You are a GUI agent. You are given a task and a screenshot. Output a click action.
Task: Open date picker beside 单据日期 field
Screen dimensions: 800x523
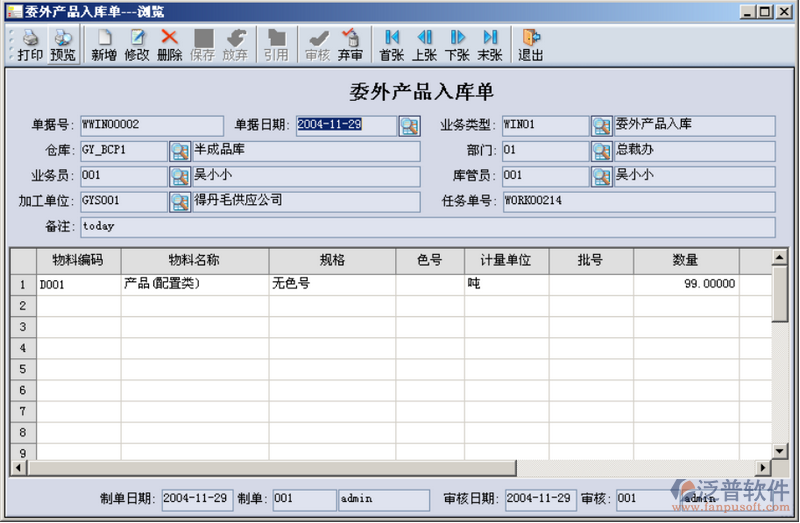point(410,126)
